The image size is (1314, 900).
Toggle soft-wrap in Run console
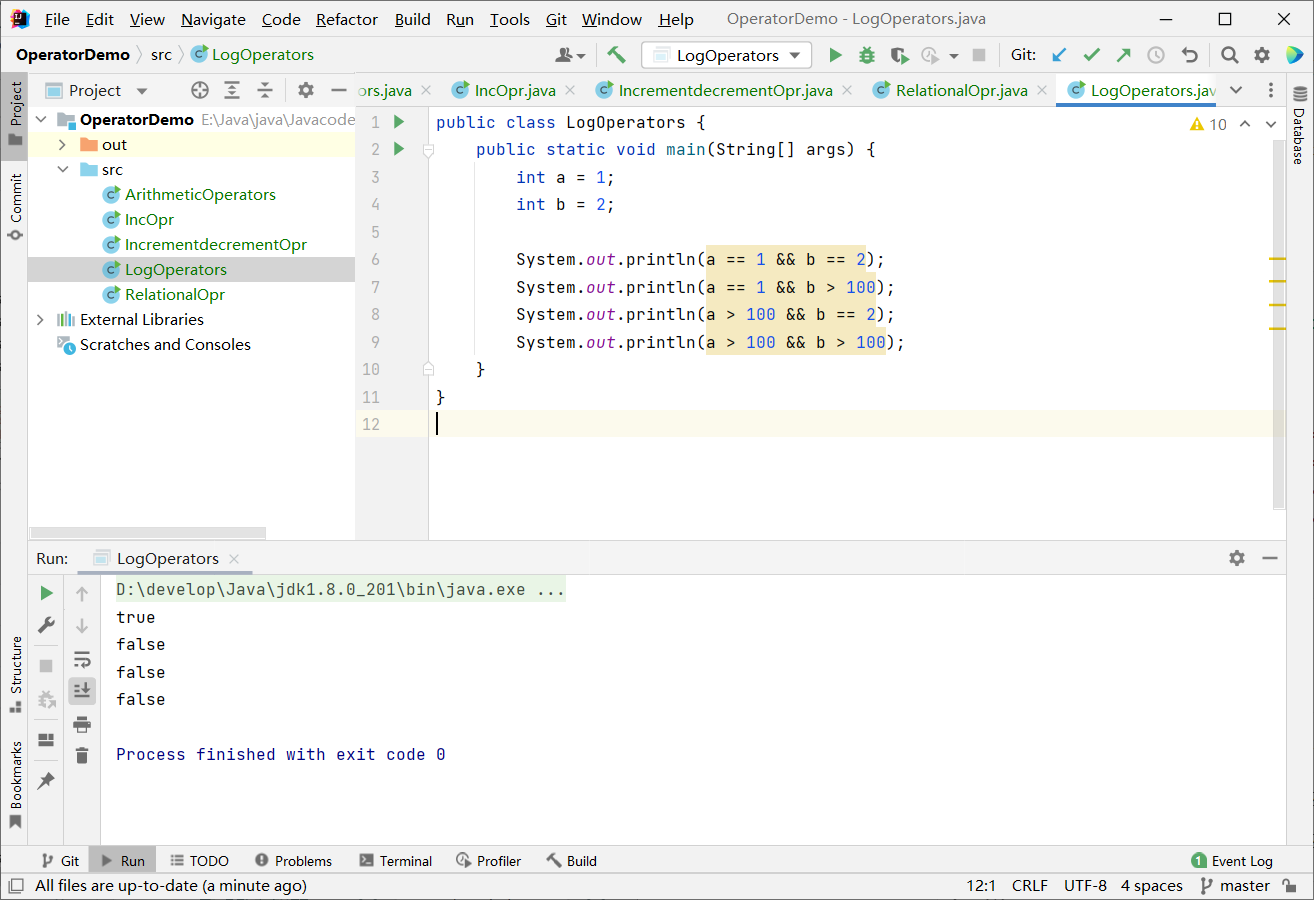click(82, 659)
